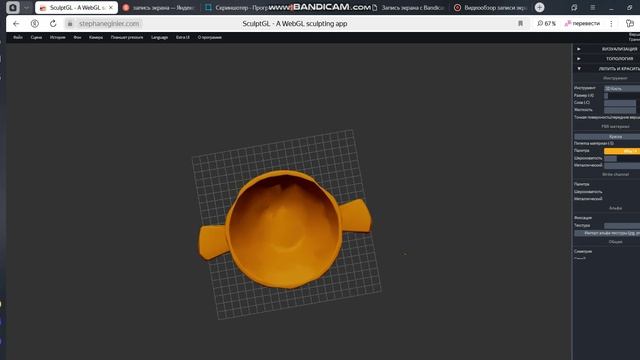
Task: Open the История menu
Action: point(58,37)
